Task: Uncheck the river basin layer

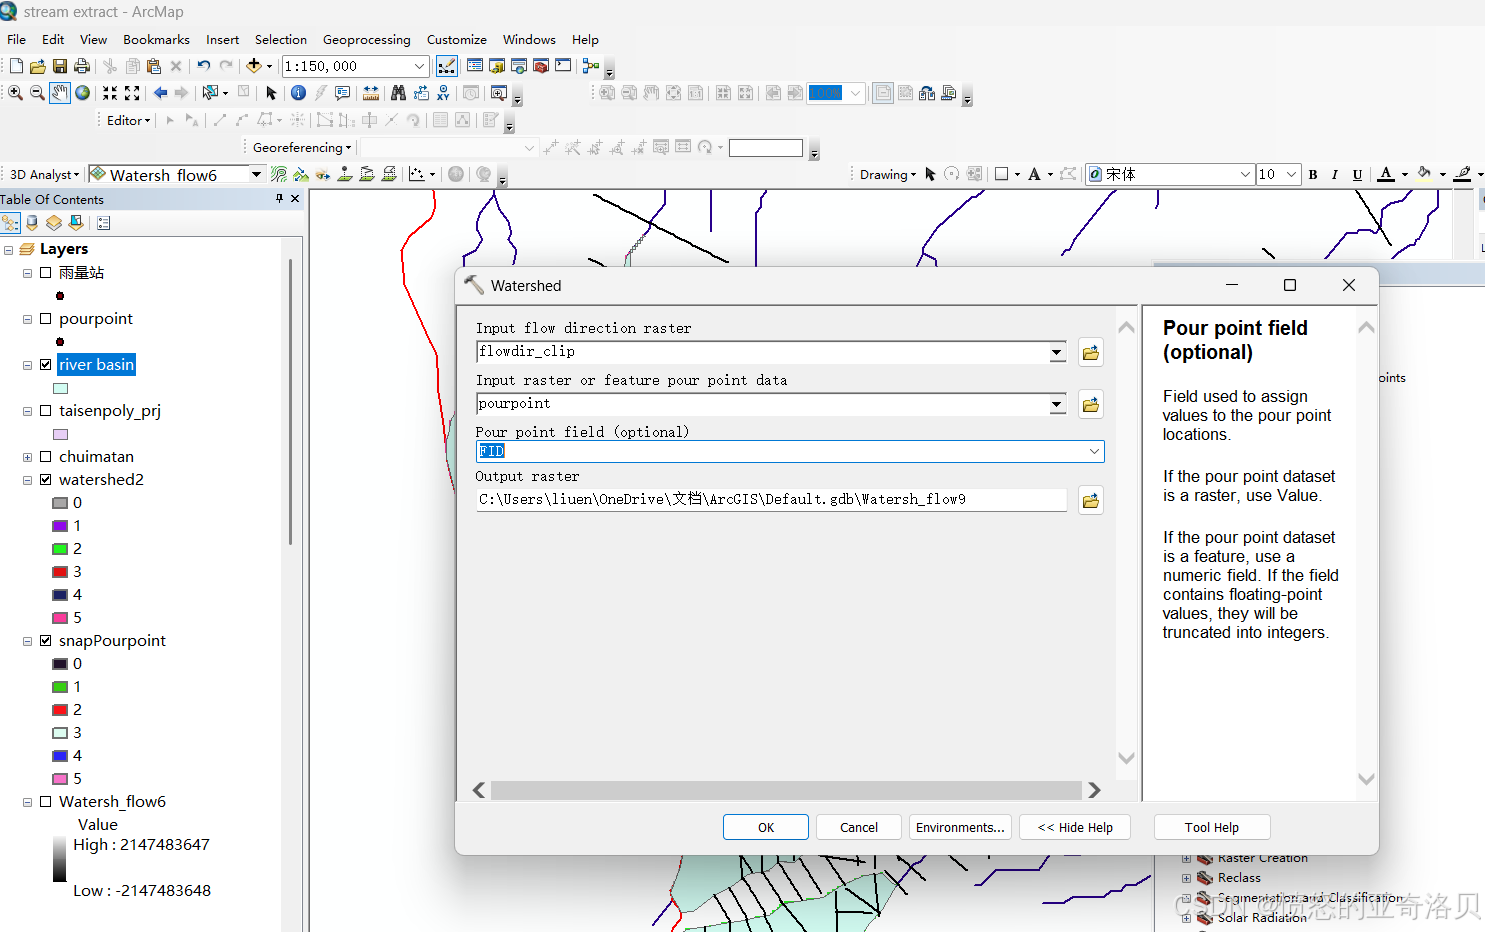Action: pos(45,364)
